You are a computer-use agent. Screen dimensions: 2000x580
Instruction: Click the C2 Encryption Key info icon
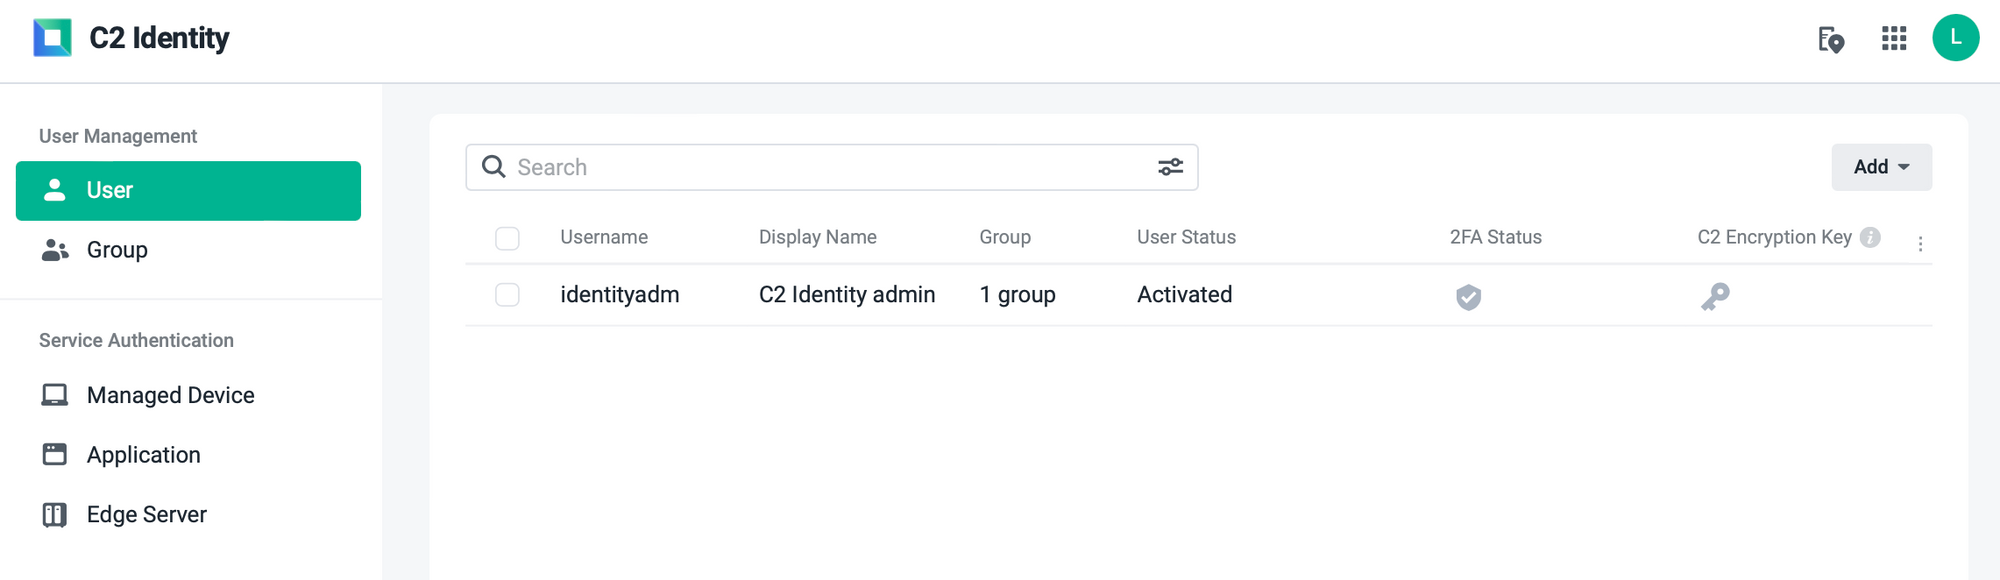click(1870, 237)
